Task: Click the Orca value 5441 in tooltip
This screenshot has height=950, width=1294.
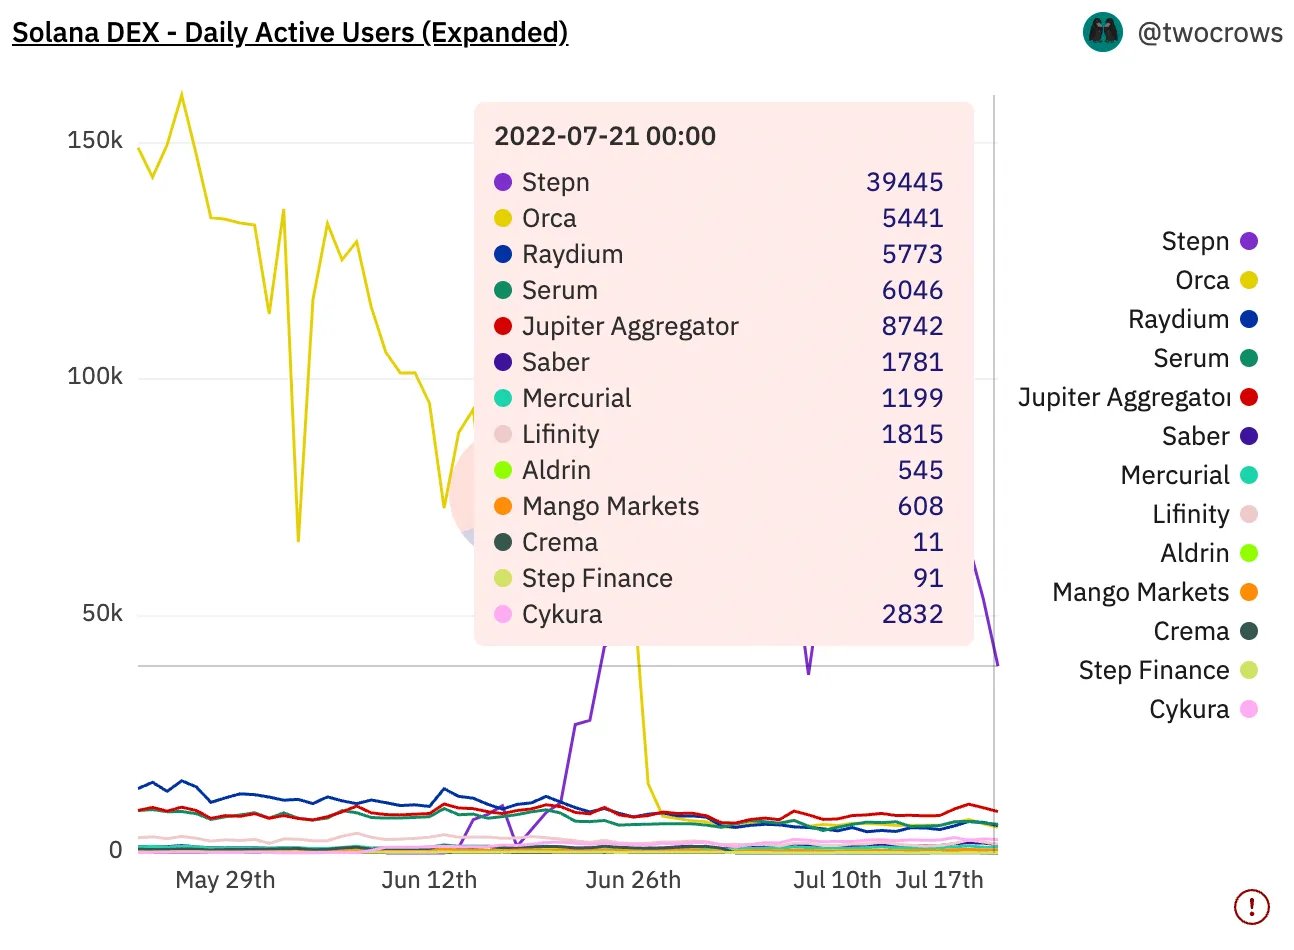Action: pos(912,218)
